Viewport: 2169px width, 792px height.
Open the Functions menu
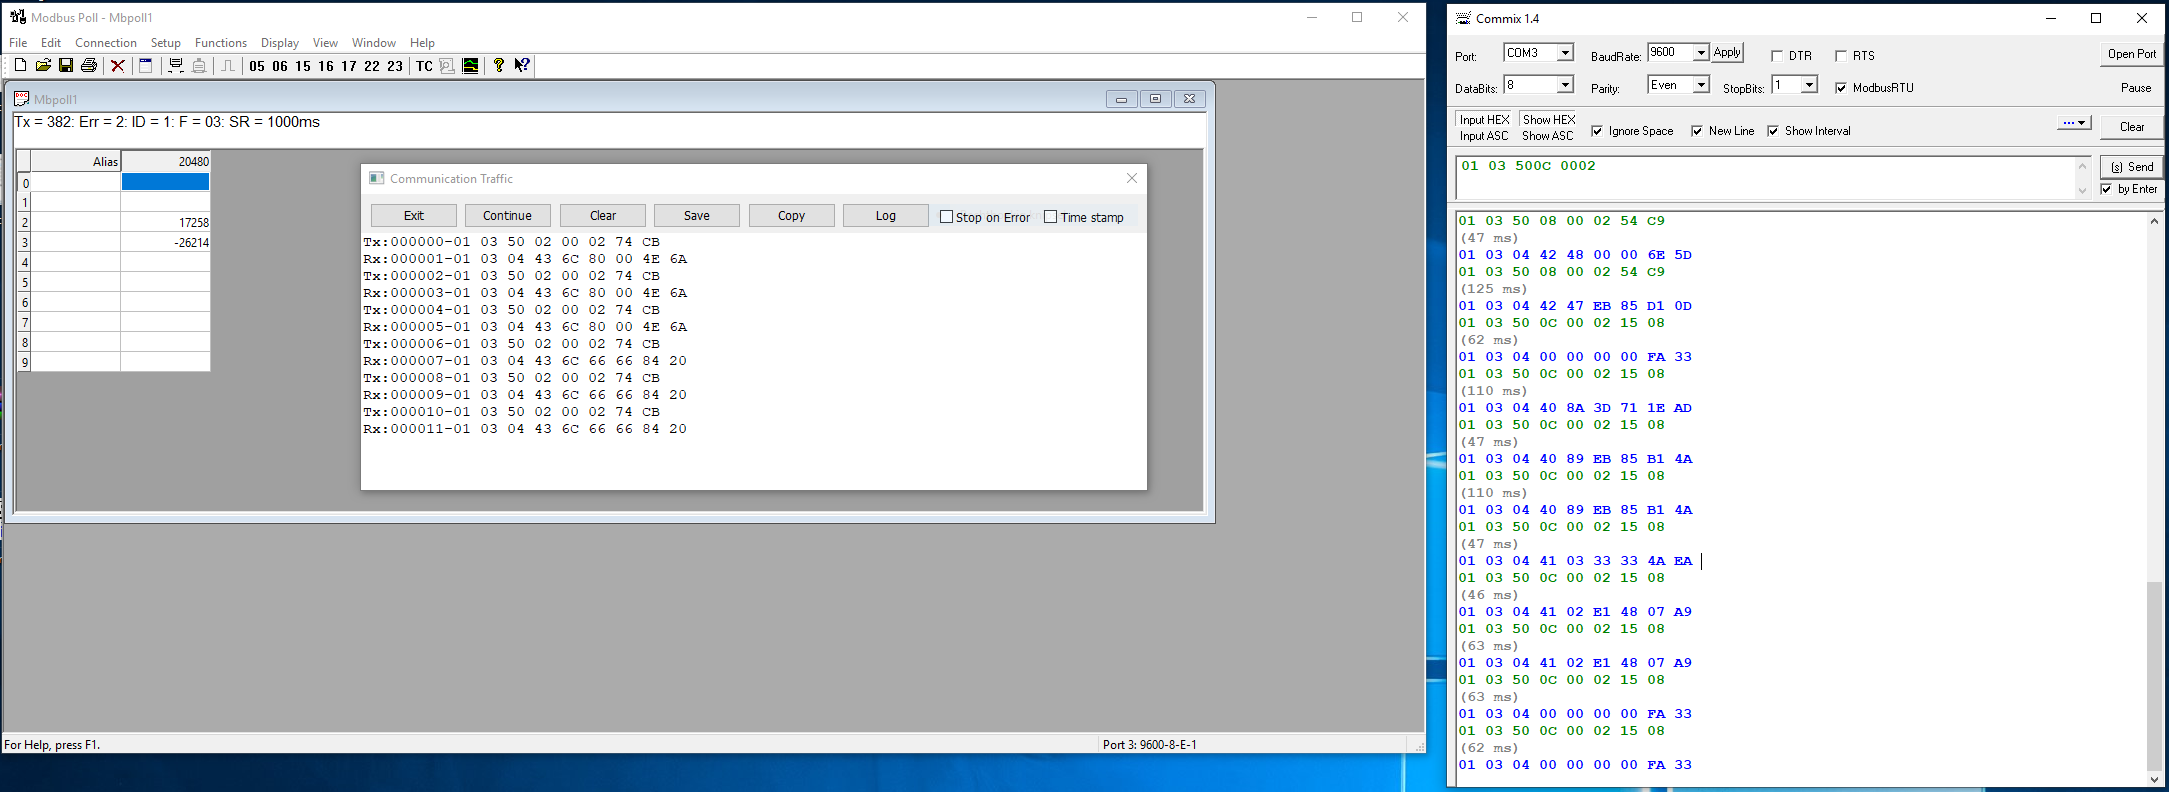coord(221,43)
